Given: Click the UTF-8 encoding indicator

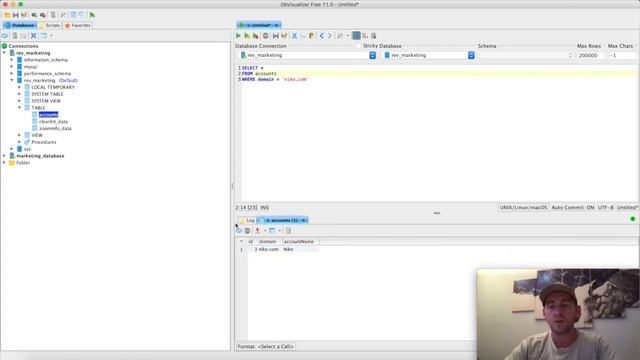Looking at the screenshot, I should [x=605, y=208].
